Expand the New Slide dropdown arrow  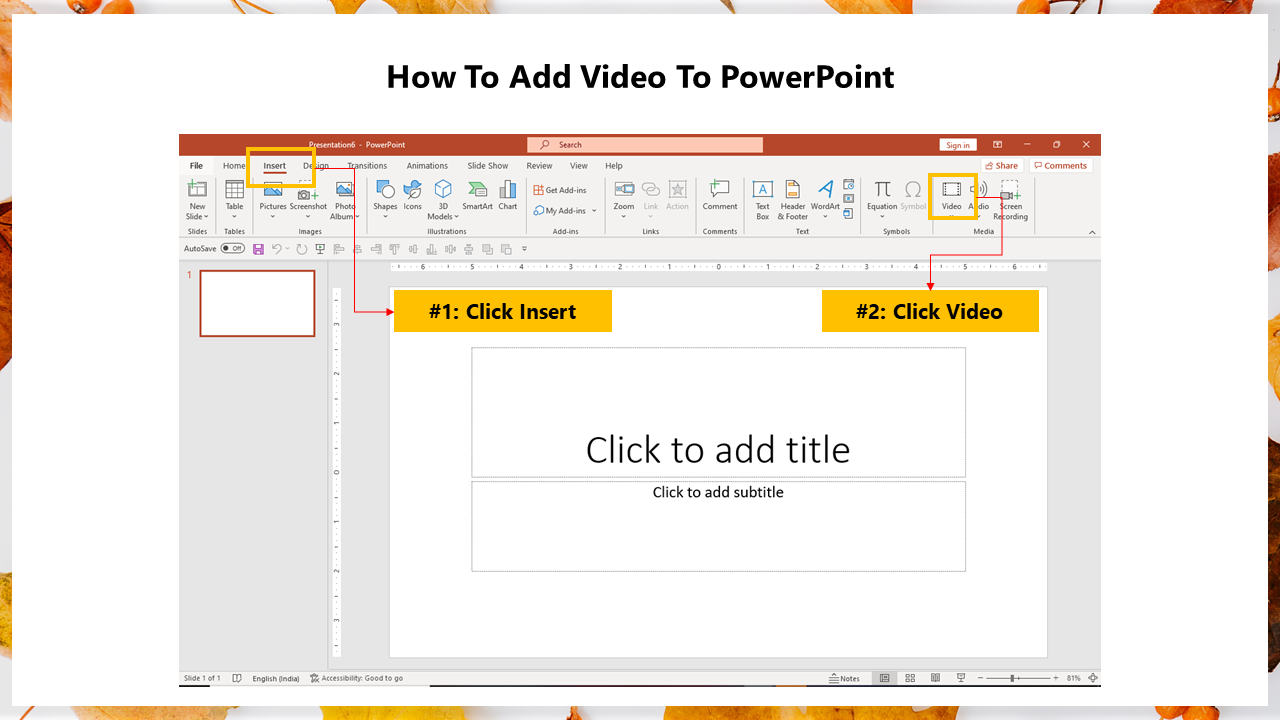pos(205,217)
